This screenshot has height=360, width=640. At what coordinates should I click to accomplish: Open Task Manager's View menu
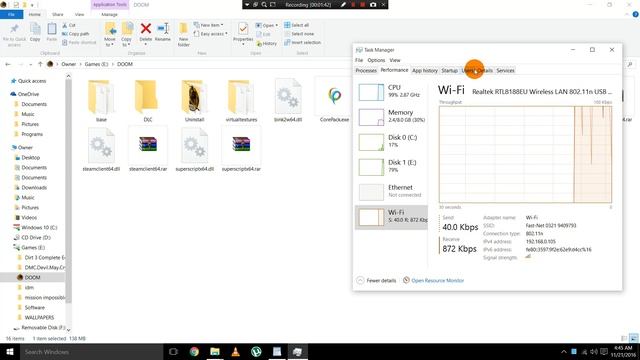pyautogui.click(x=395, y=60)
